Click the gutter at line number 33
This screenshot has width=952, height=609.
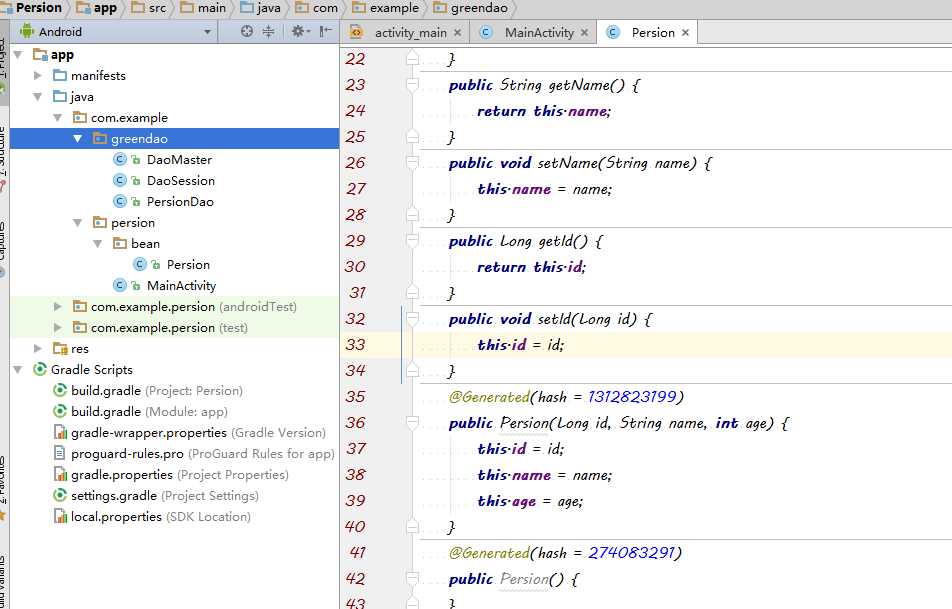coord(355,345)
